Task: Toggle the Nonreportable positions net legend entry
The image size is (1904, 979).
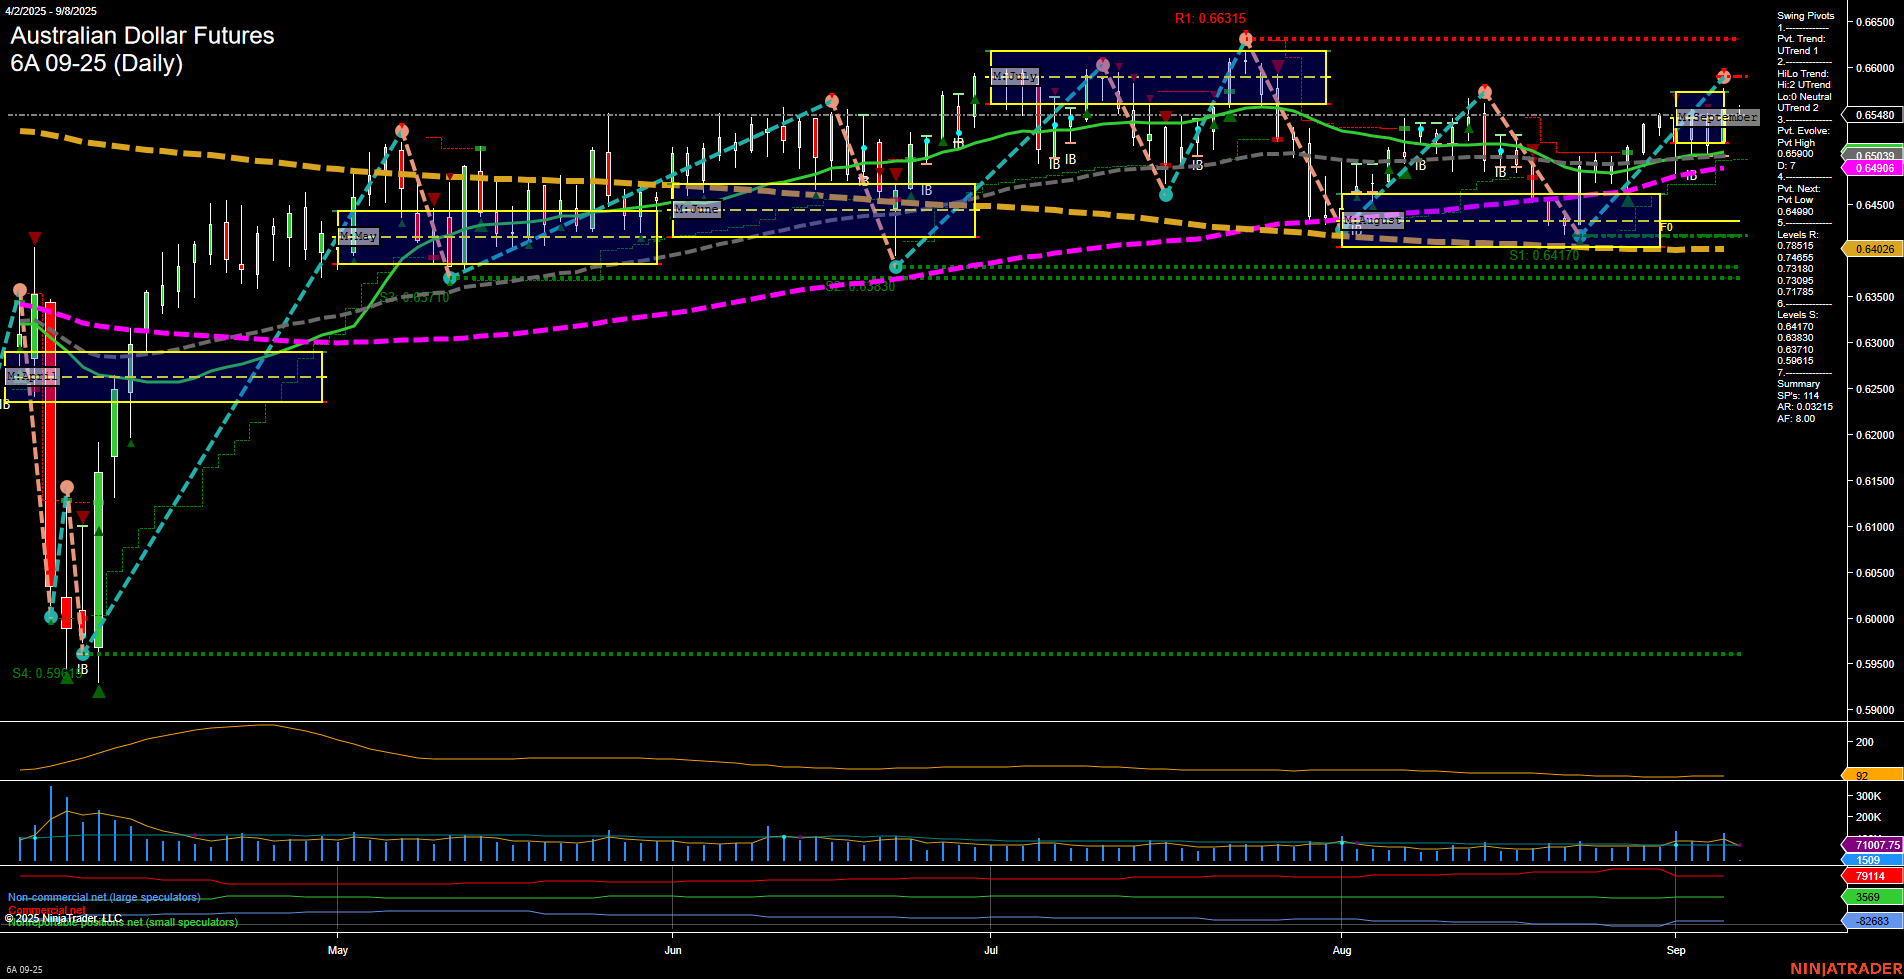Action: (x=120, y=923)
